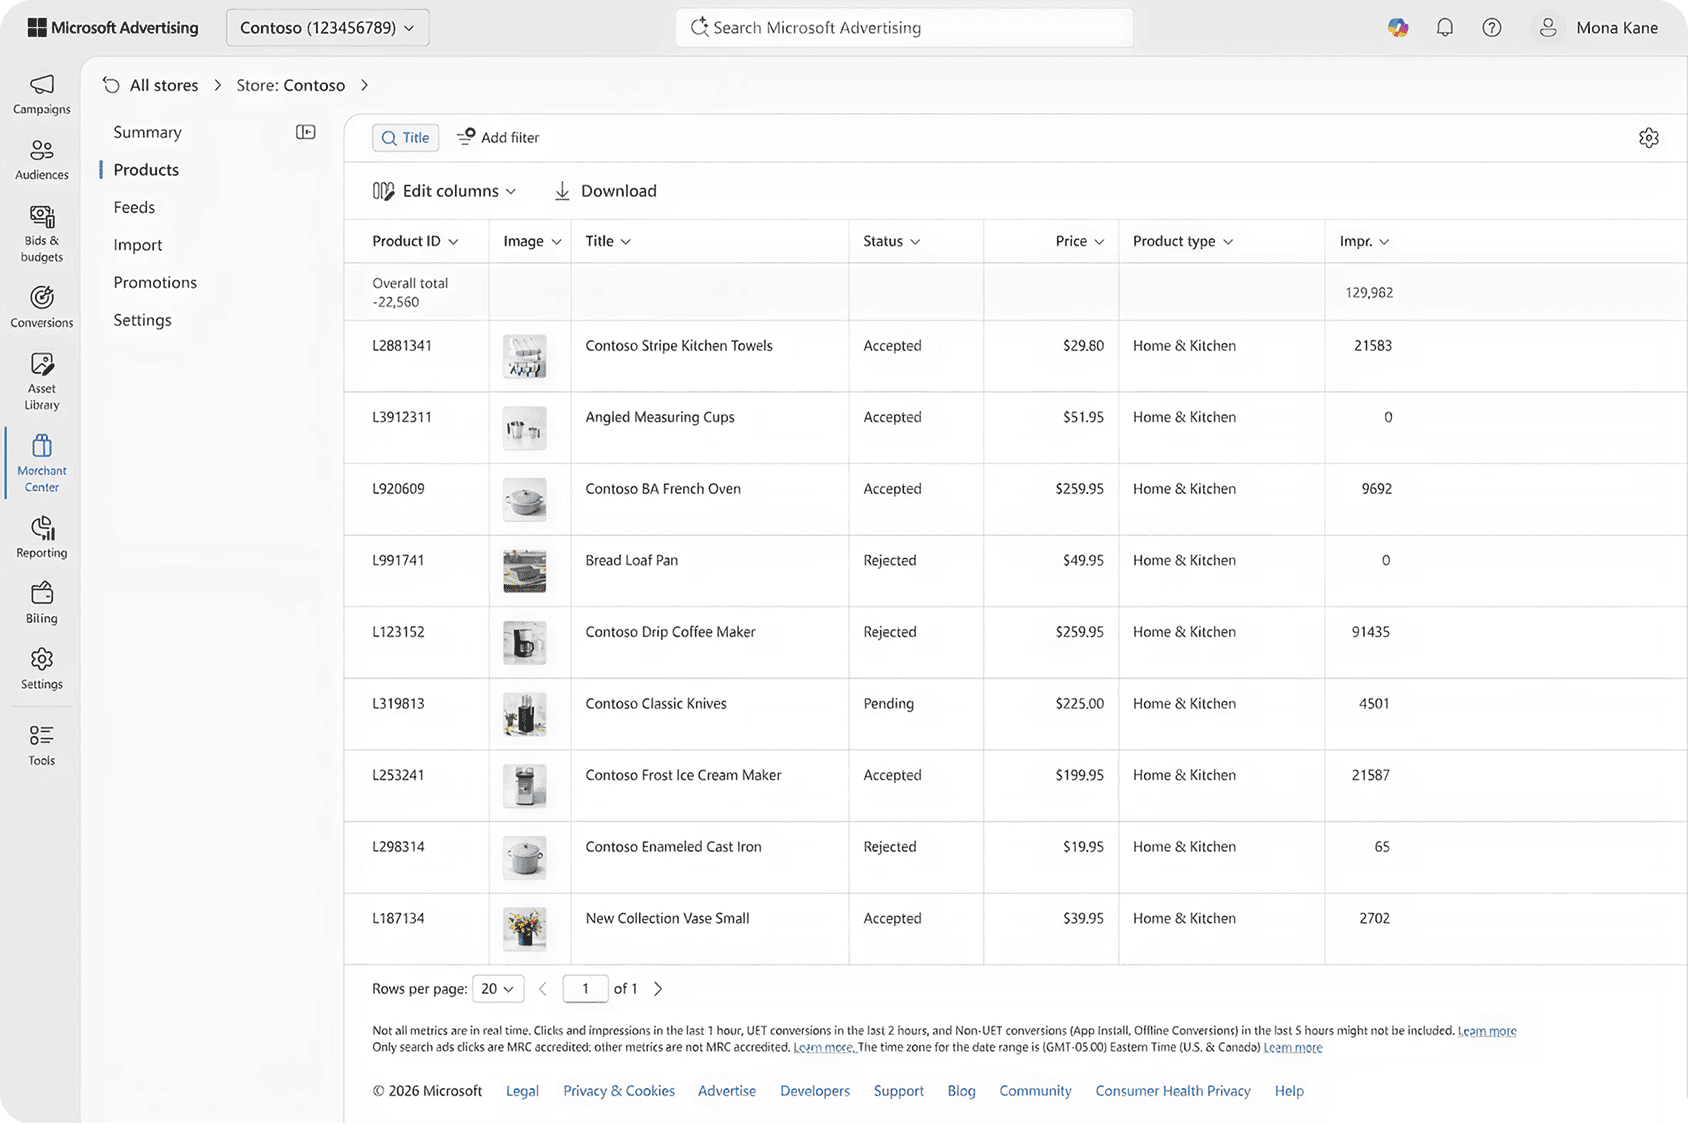Open the Conversions sidebar icon

coord(41,307)
